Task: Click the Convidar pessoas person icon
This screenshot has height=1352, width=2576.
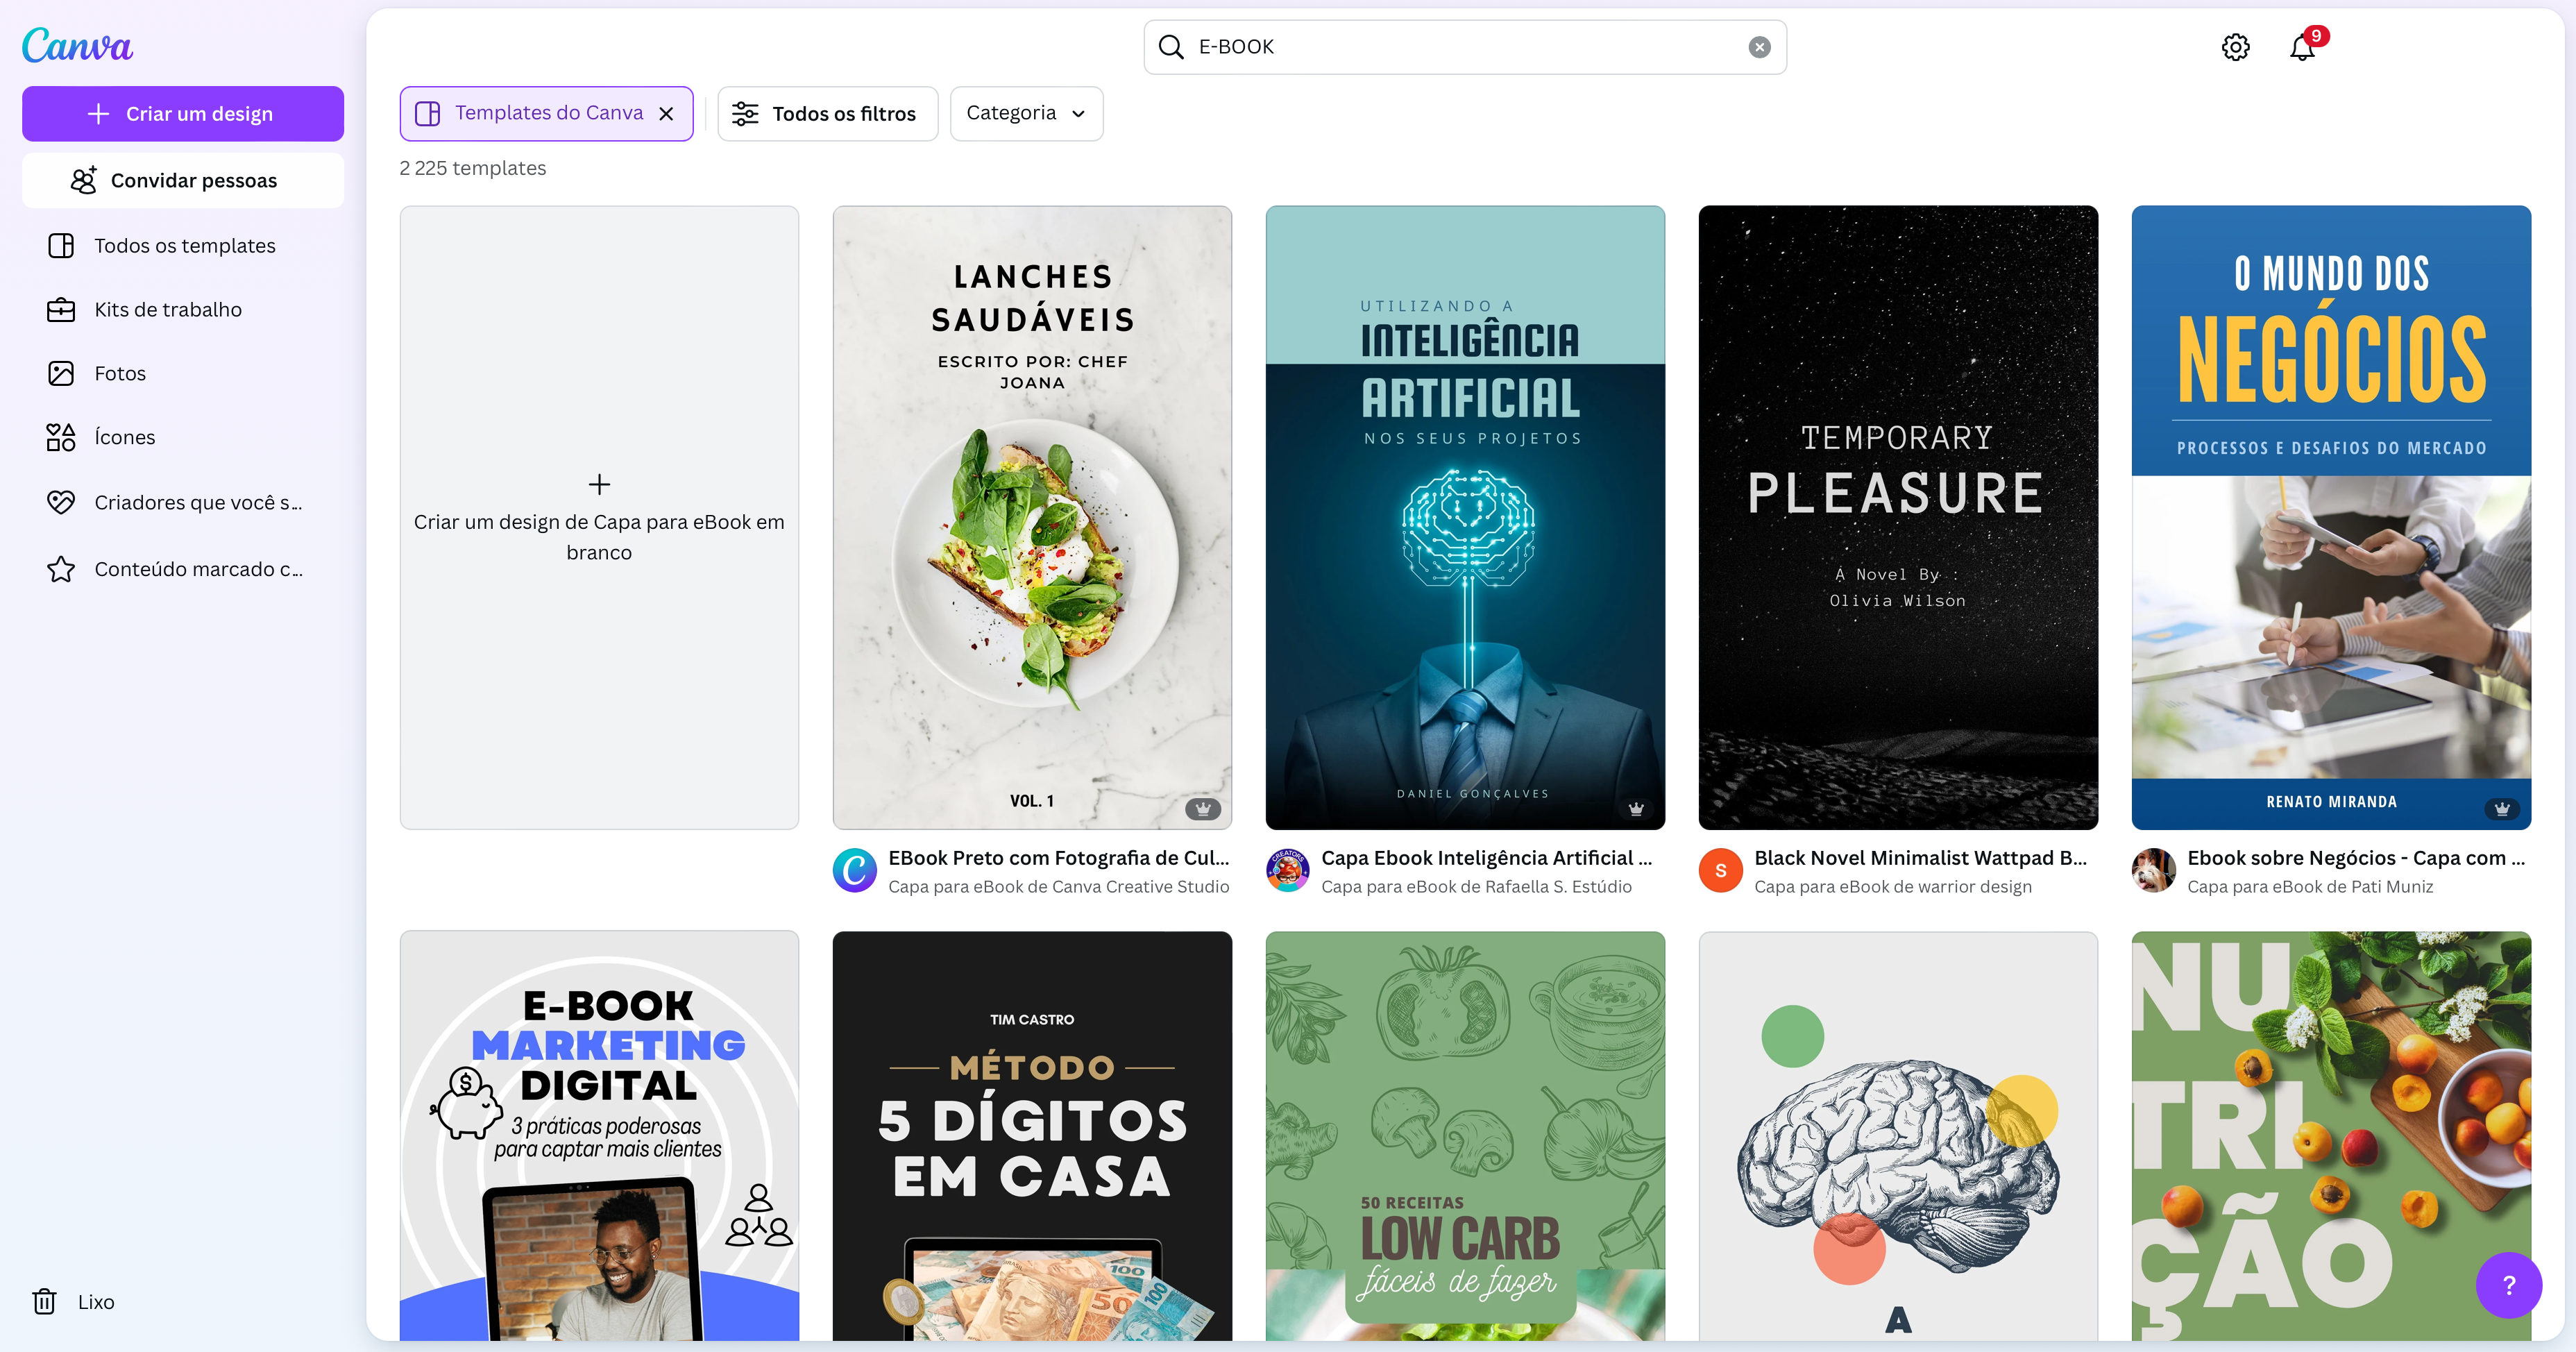Action: (84, 180)
